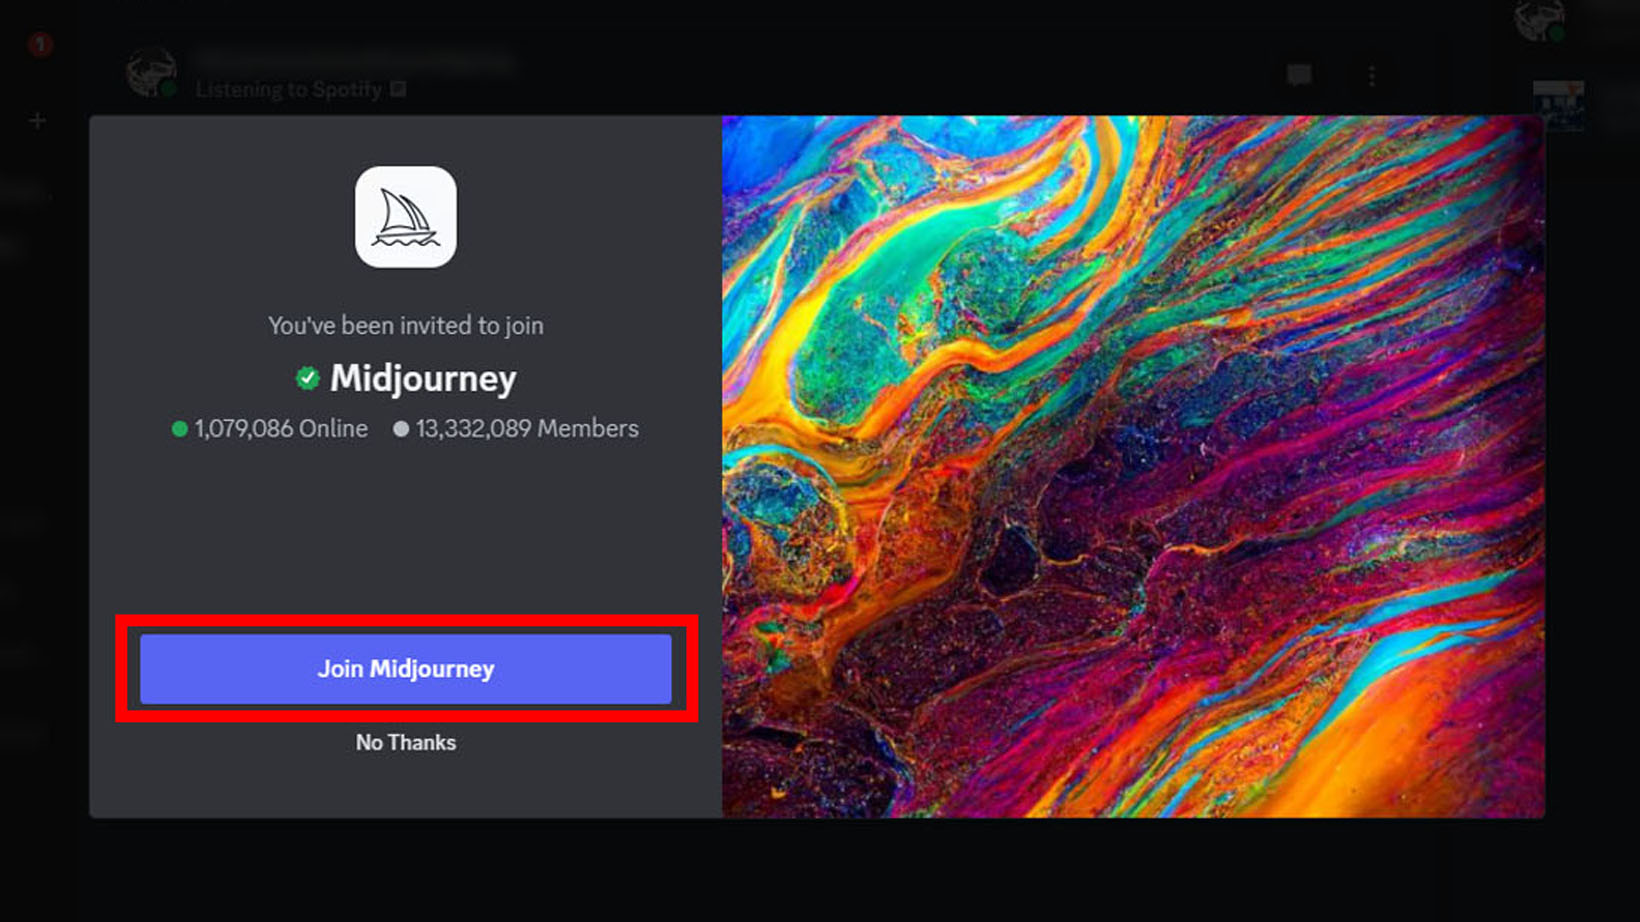Image resolution: width=1640 pixels, height=922 pixels.
Task: Click the Midjourney server name heading
Action: [x=423, y=378]
